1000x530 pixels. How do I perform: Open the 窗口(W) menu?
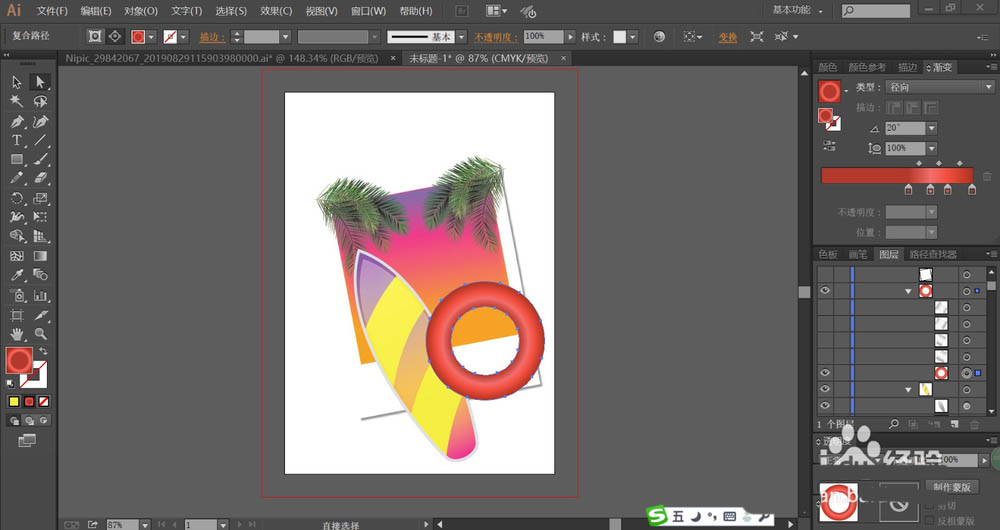(x=368, y=11)
